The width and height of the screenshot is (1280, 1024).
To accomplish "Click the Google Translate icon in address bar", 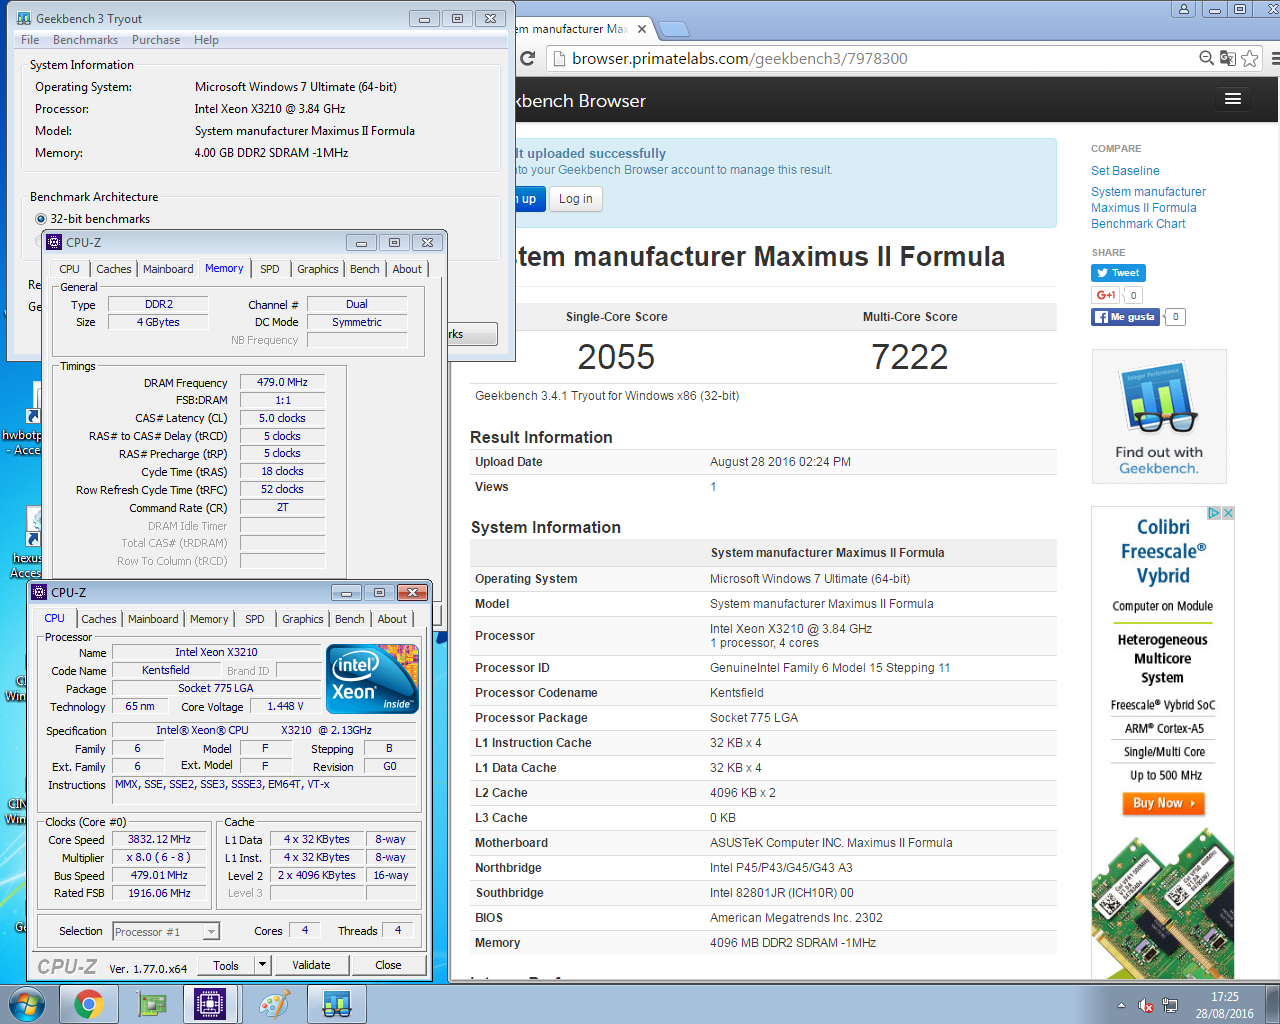I will point(1228,58).
